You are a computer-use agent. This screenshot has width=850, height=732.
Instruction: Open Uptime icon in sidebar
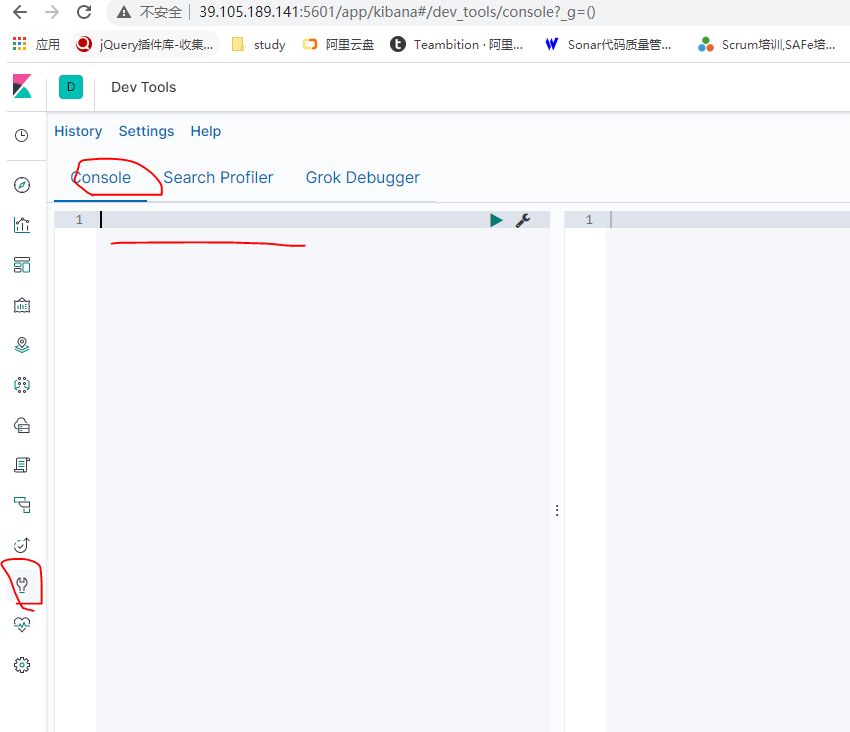pos(22,545)
